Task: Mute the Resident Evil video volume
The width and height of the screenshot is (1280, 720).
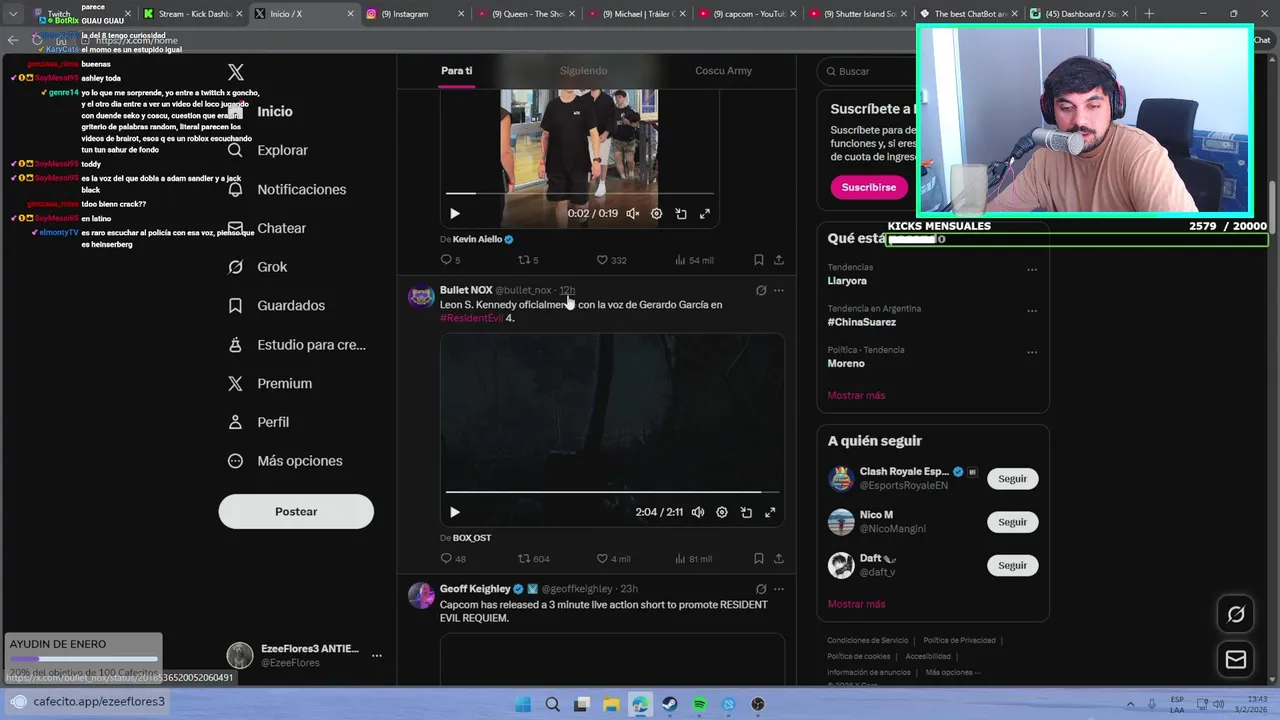Action: (x=698, y=512)
